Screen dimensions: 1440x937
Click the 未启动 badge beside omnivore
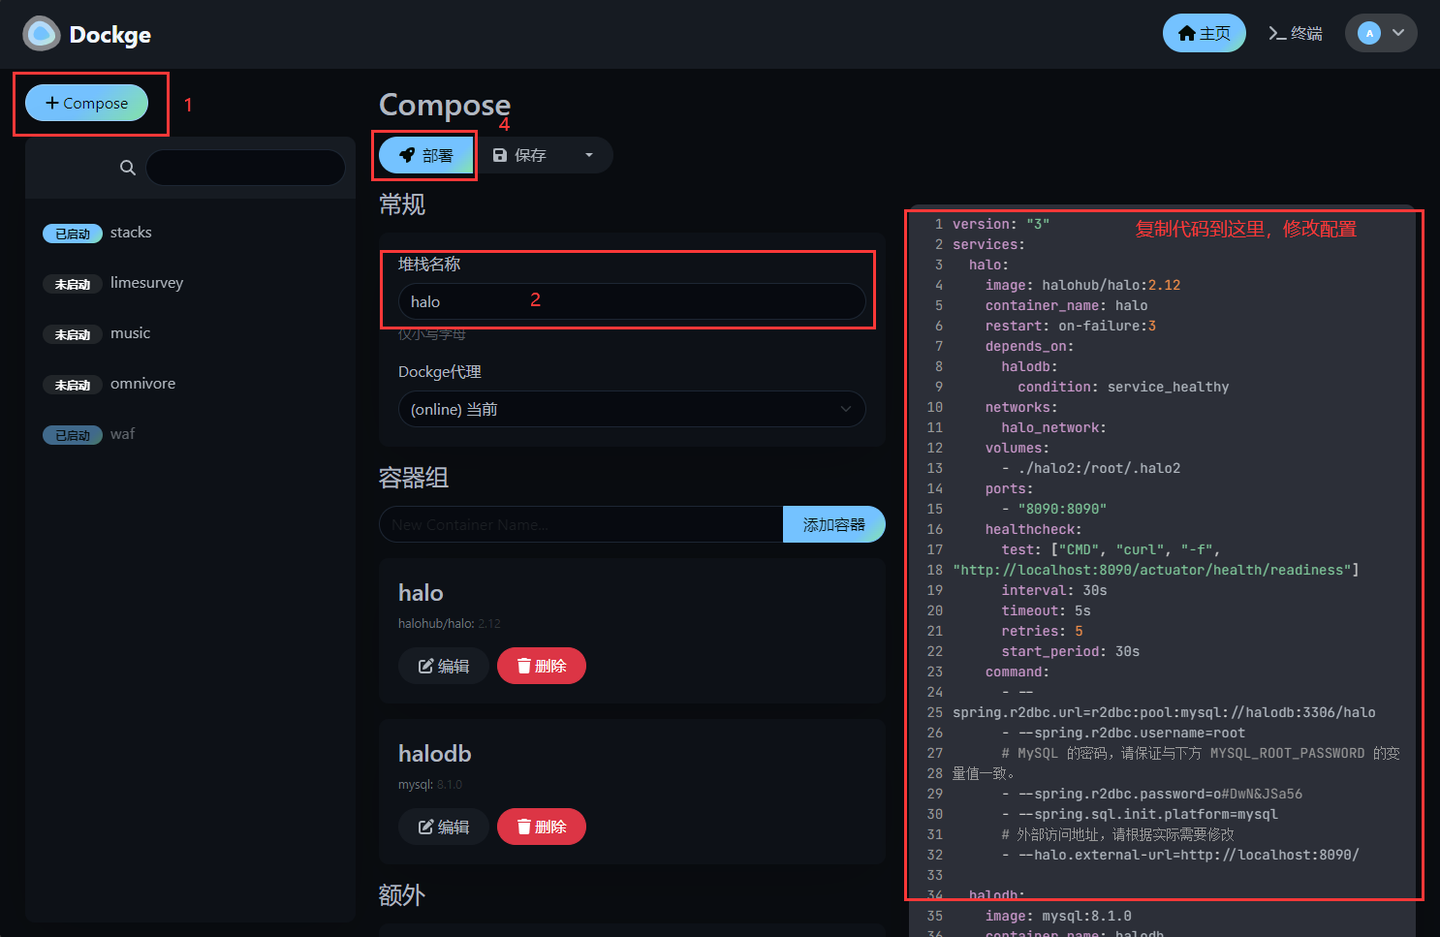[72, 385]
